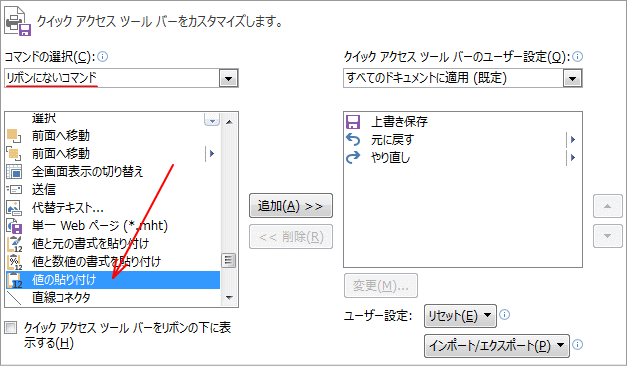Click the 全画面表示の切り替え icon

click(14, 172)
